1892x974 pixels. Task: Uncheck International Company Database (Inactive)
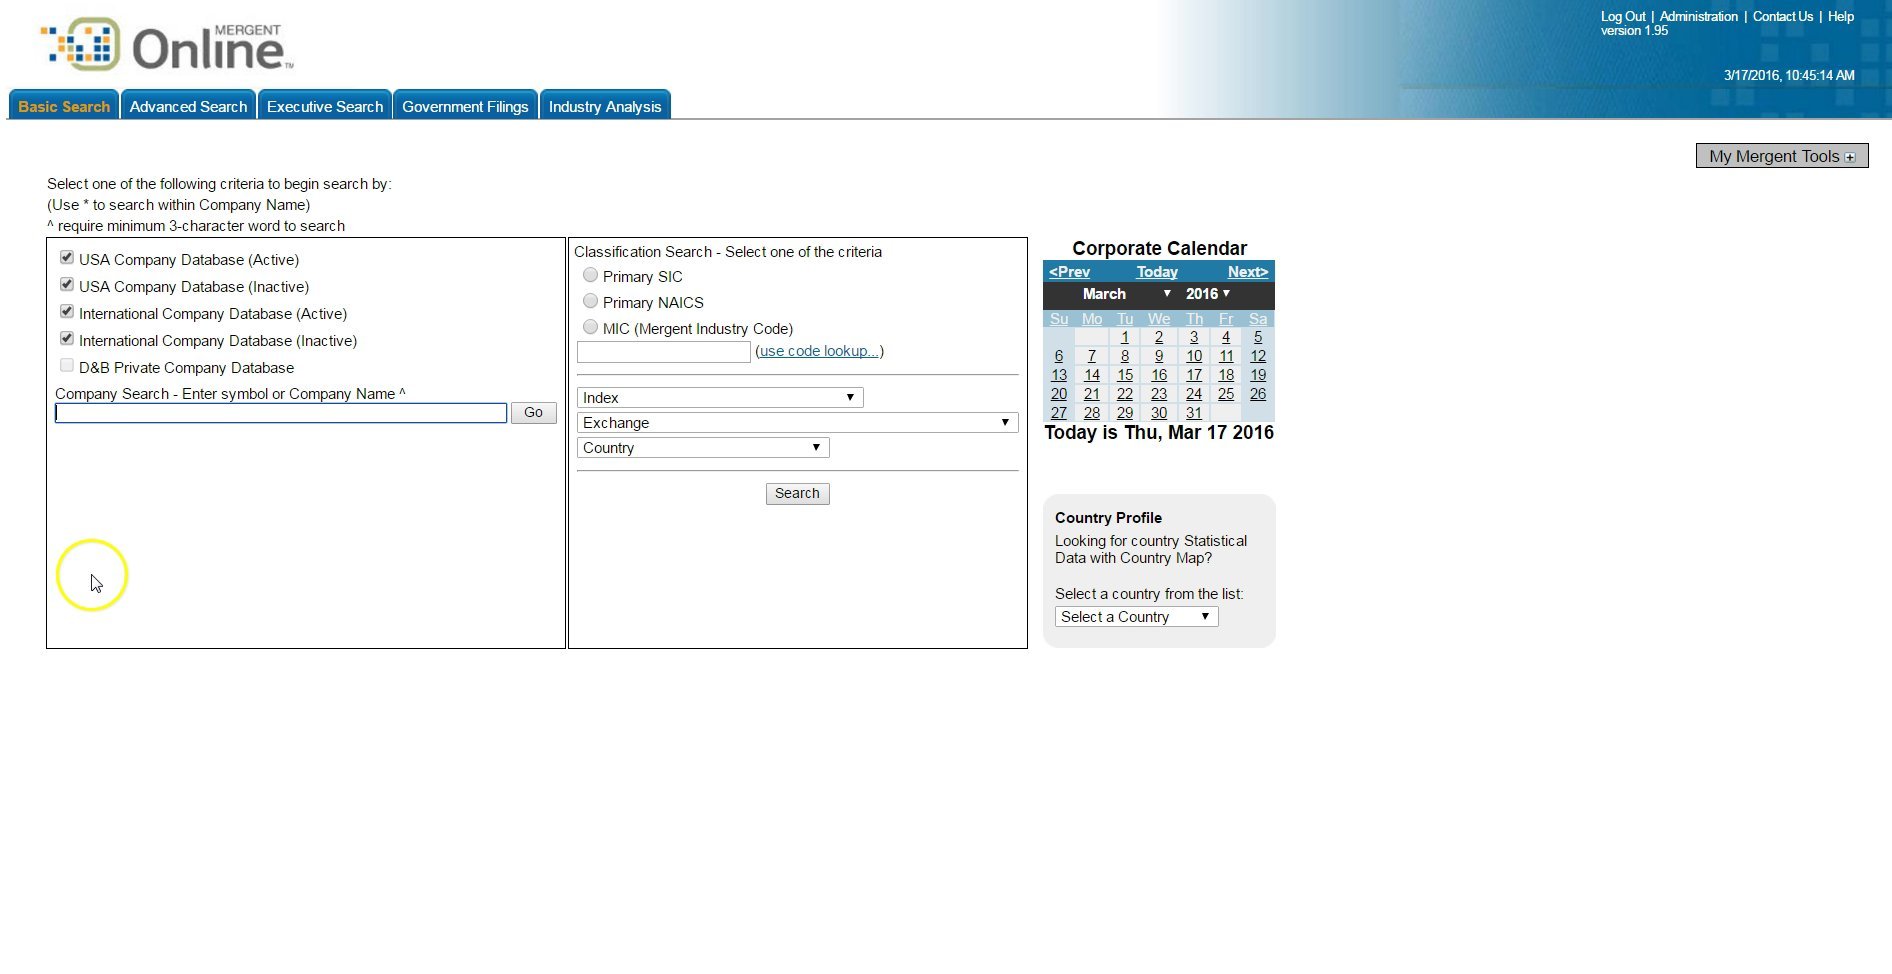coord(66,338)
